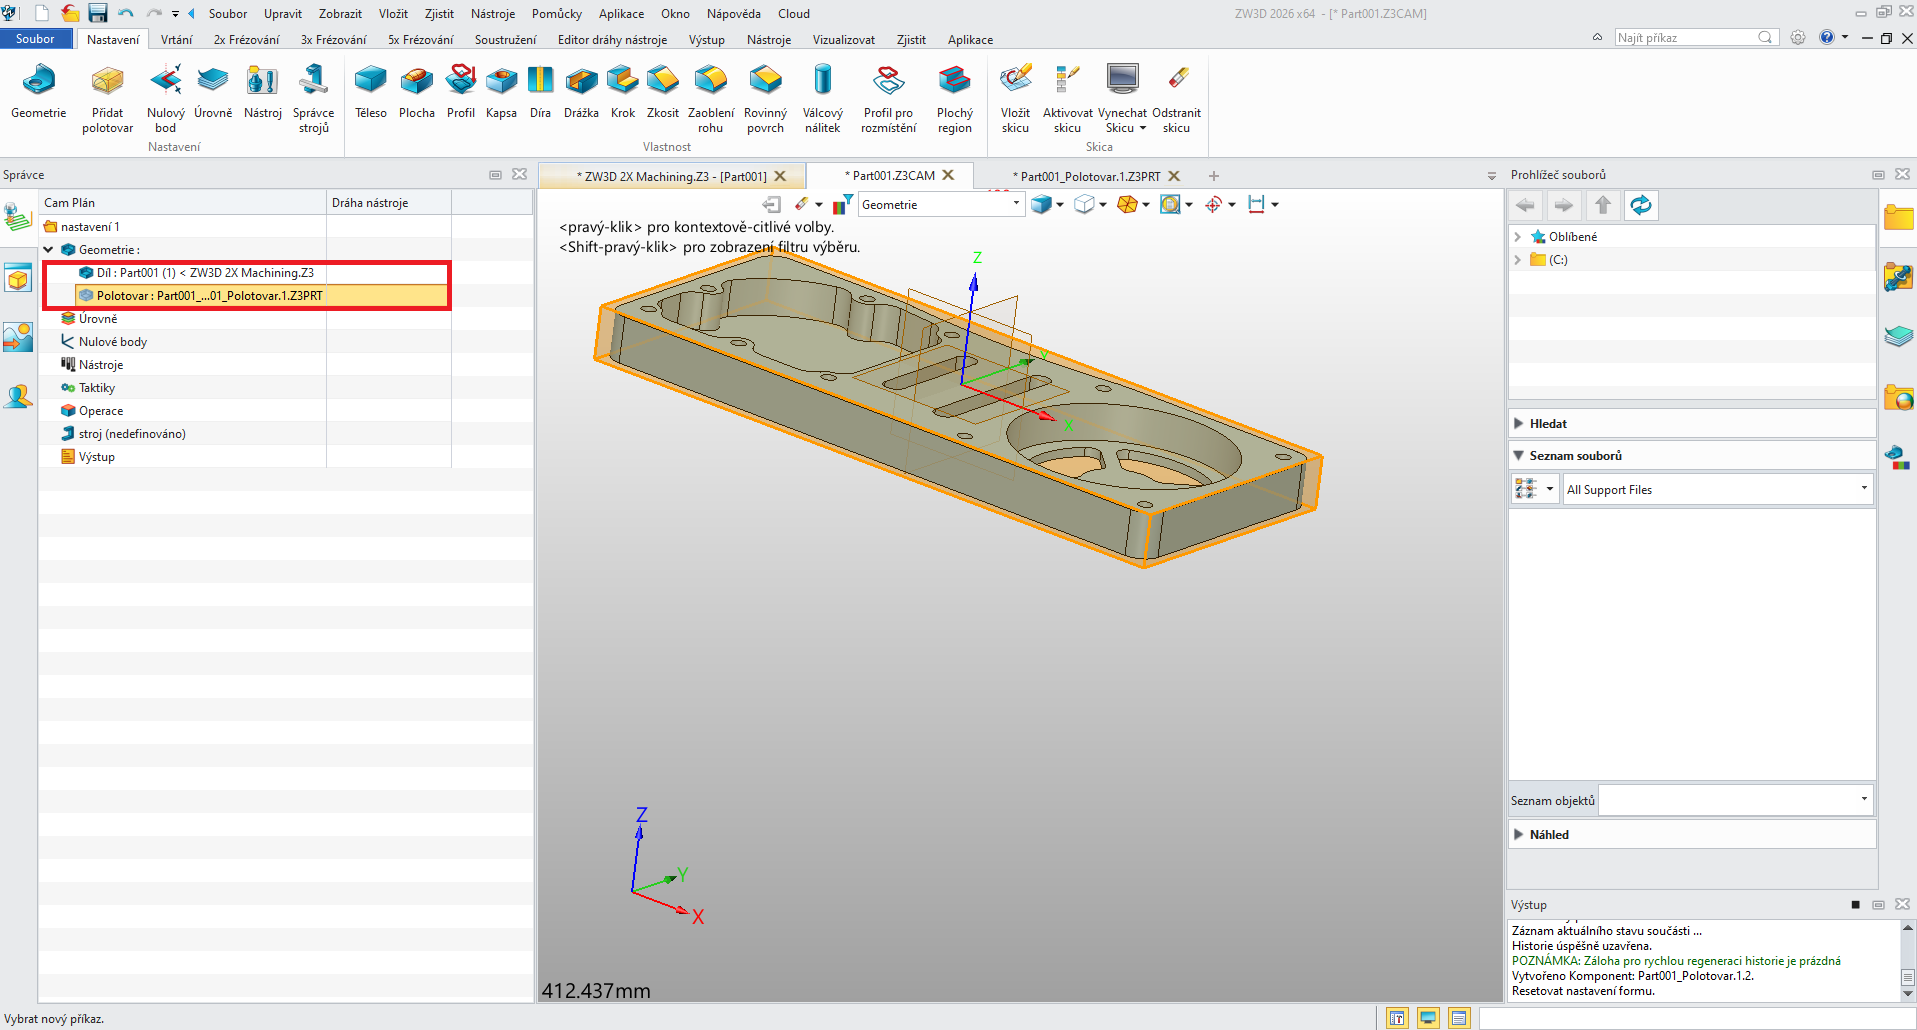1917x1030 pixels.
Task: Open Nulový bod tool
Action: [165, 99]
